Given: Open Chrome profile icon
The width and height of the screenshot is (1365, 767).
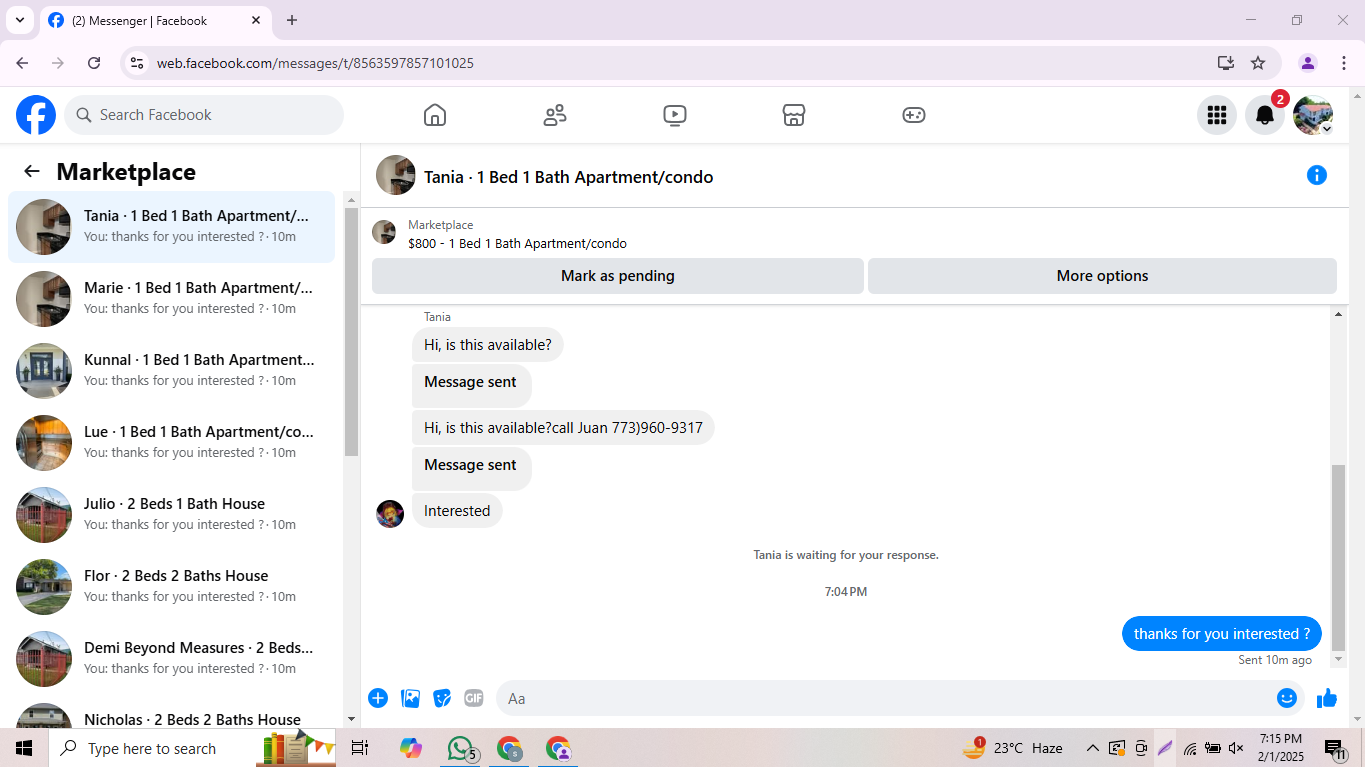Looking at the screenshot, I should click(x=1308, y=63).
